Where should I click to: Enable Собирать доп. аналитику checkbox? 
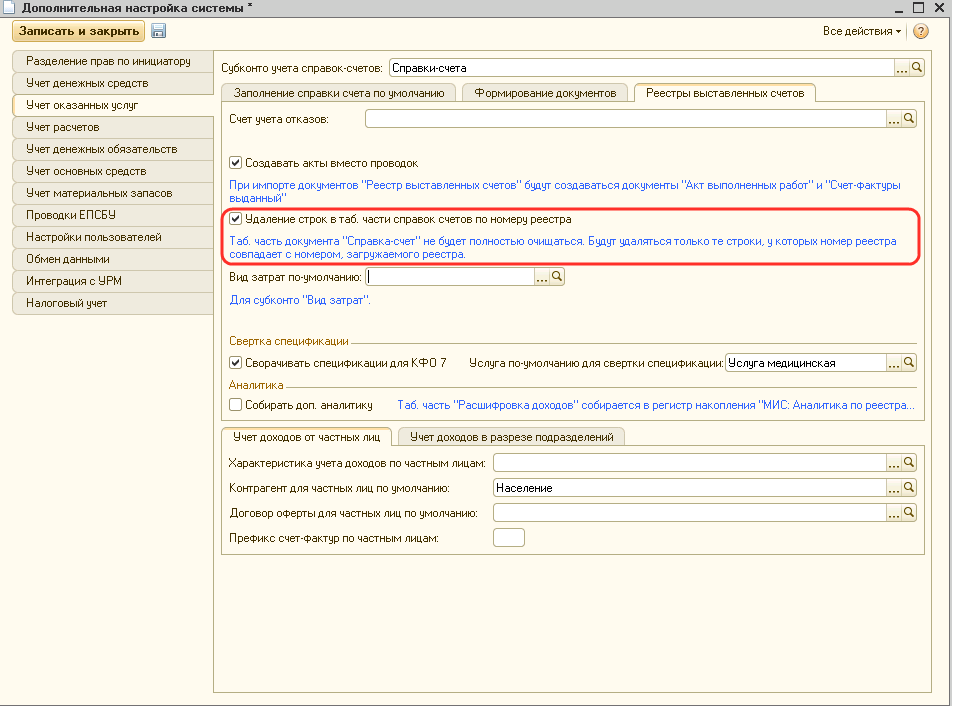pos(236,405)
